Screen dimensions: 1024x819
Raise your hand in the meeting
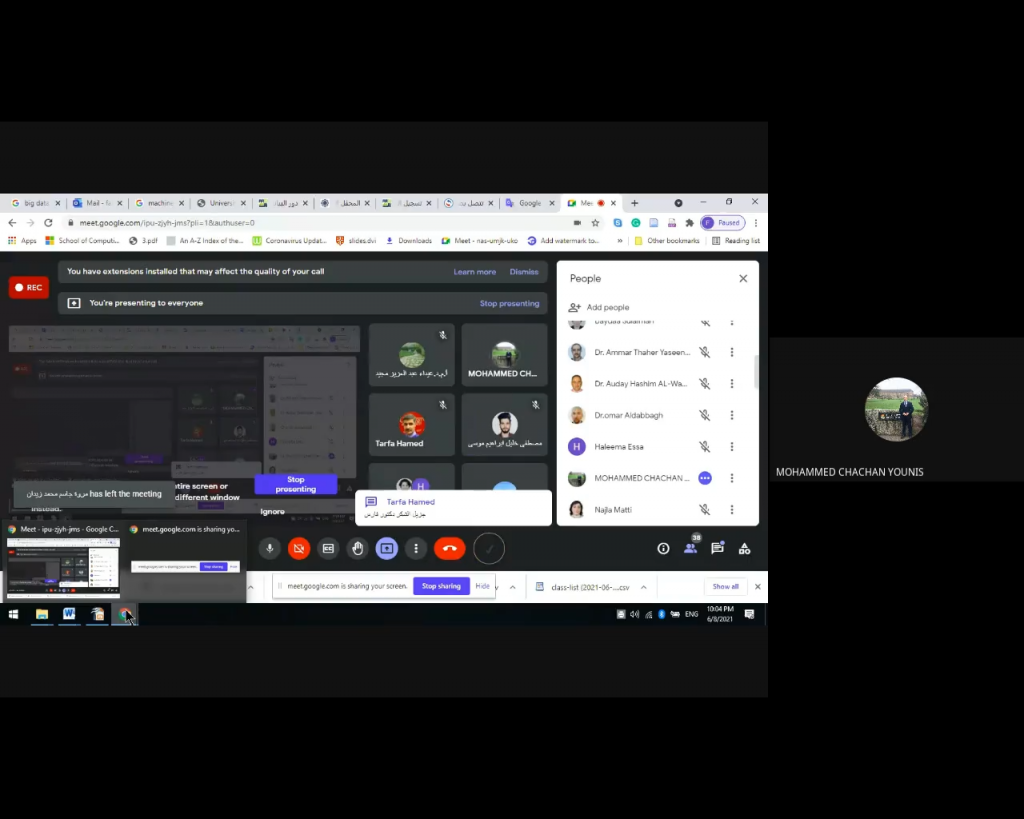357,548
